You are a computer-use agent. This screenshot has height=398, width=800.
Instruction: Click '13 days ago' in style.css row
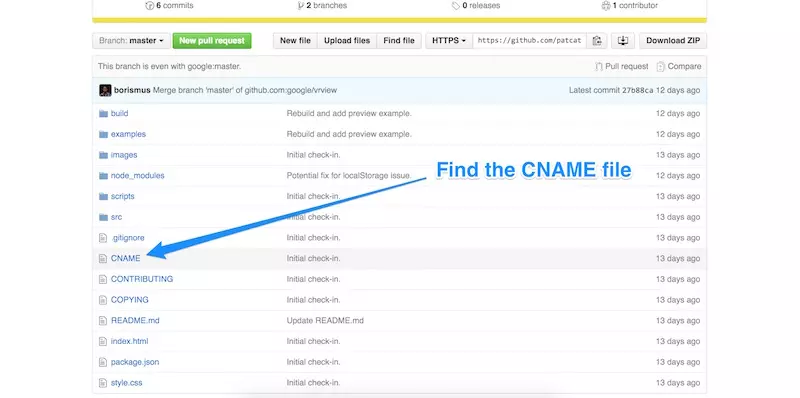pyautogui.click(x=678, y=383)
